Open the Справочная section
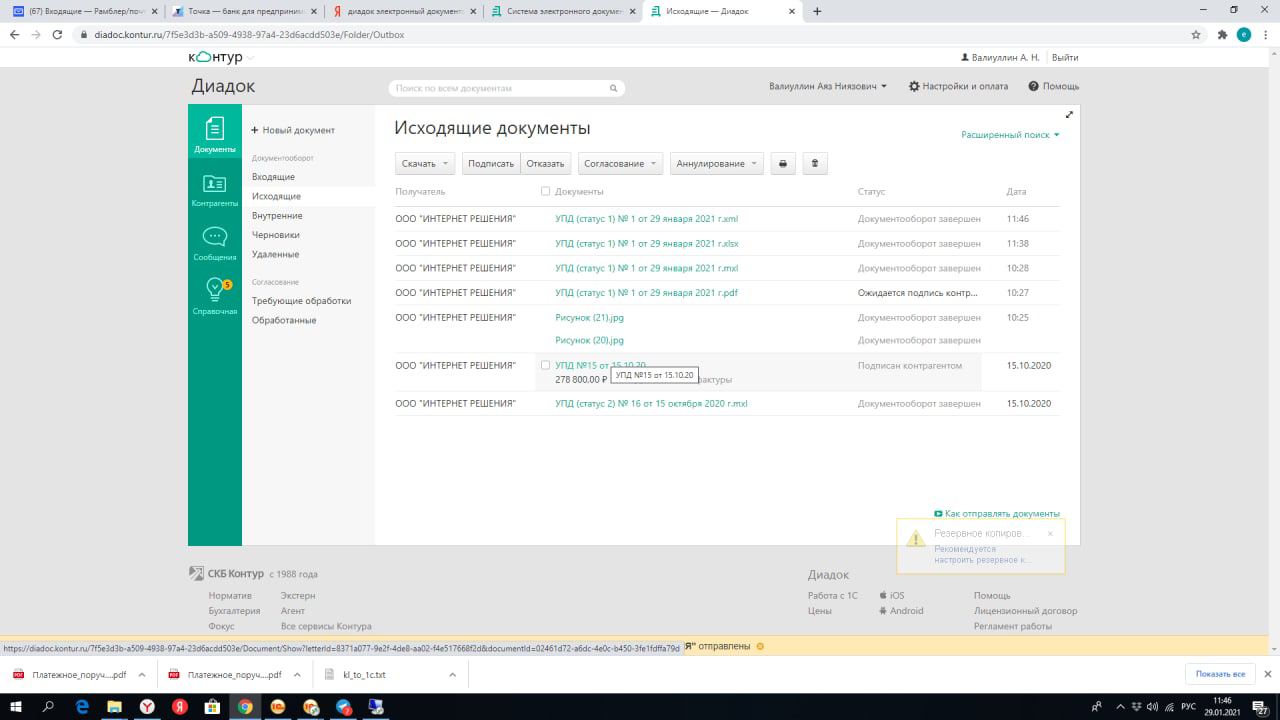The image size is (1280, 720). click(214, 297)
